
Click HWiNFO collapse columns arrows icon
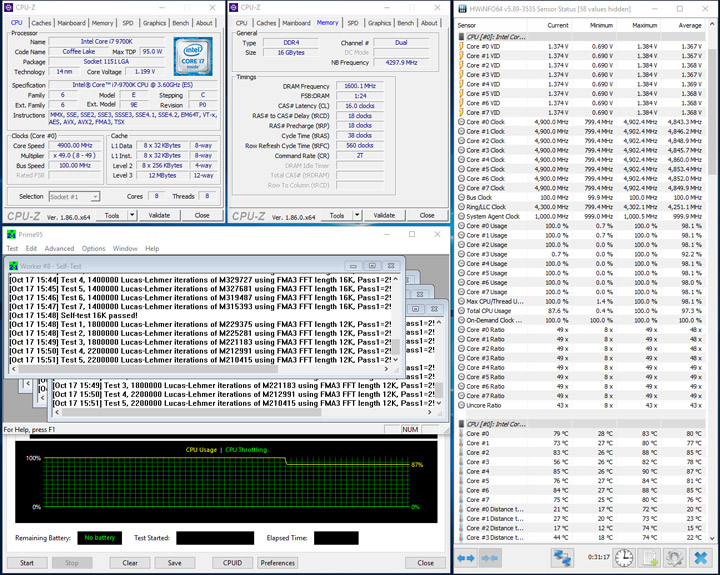490,558
